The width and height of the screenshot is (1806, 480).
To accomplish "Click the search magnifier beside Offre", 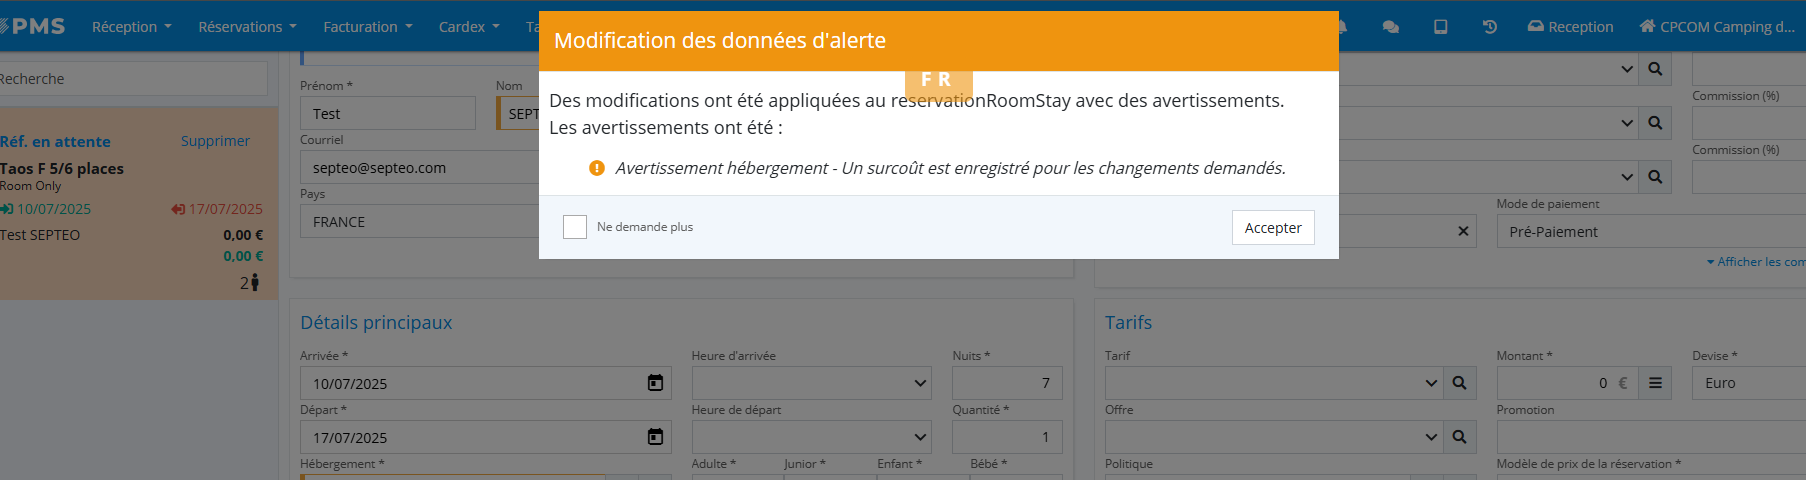I will [1459, 437].
